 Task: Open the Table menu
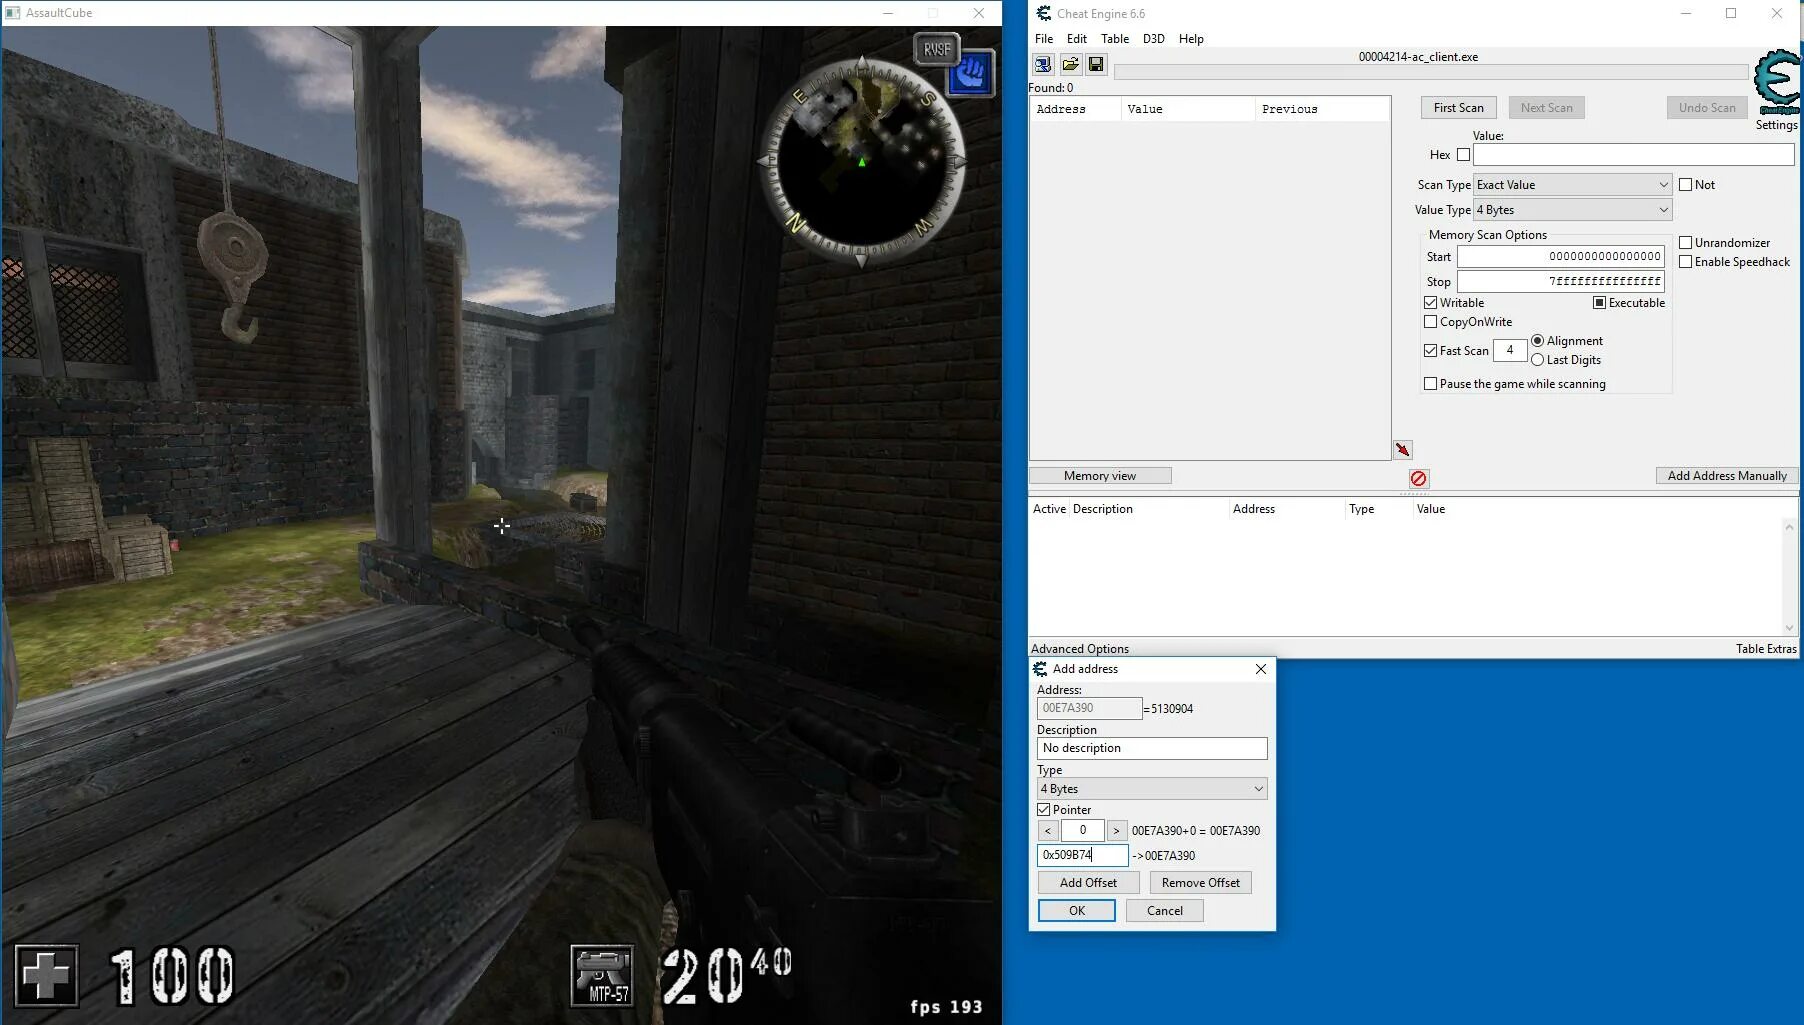(x=1115, y=39)
